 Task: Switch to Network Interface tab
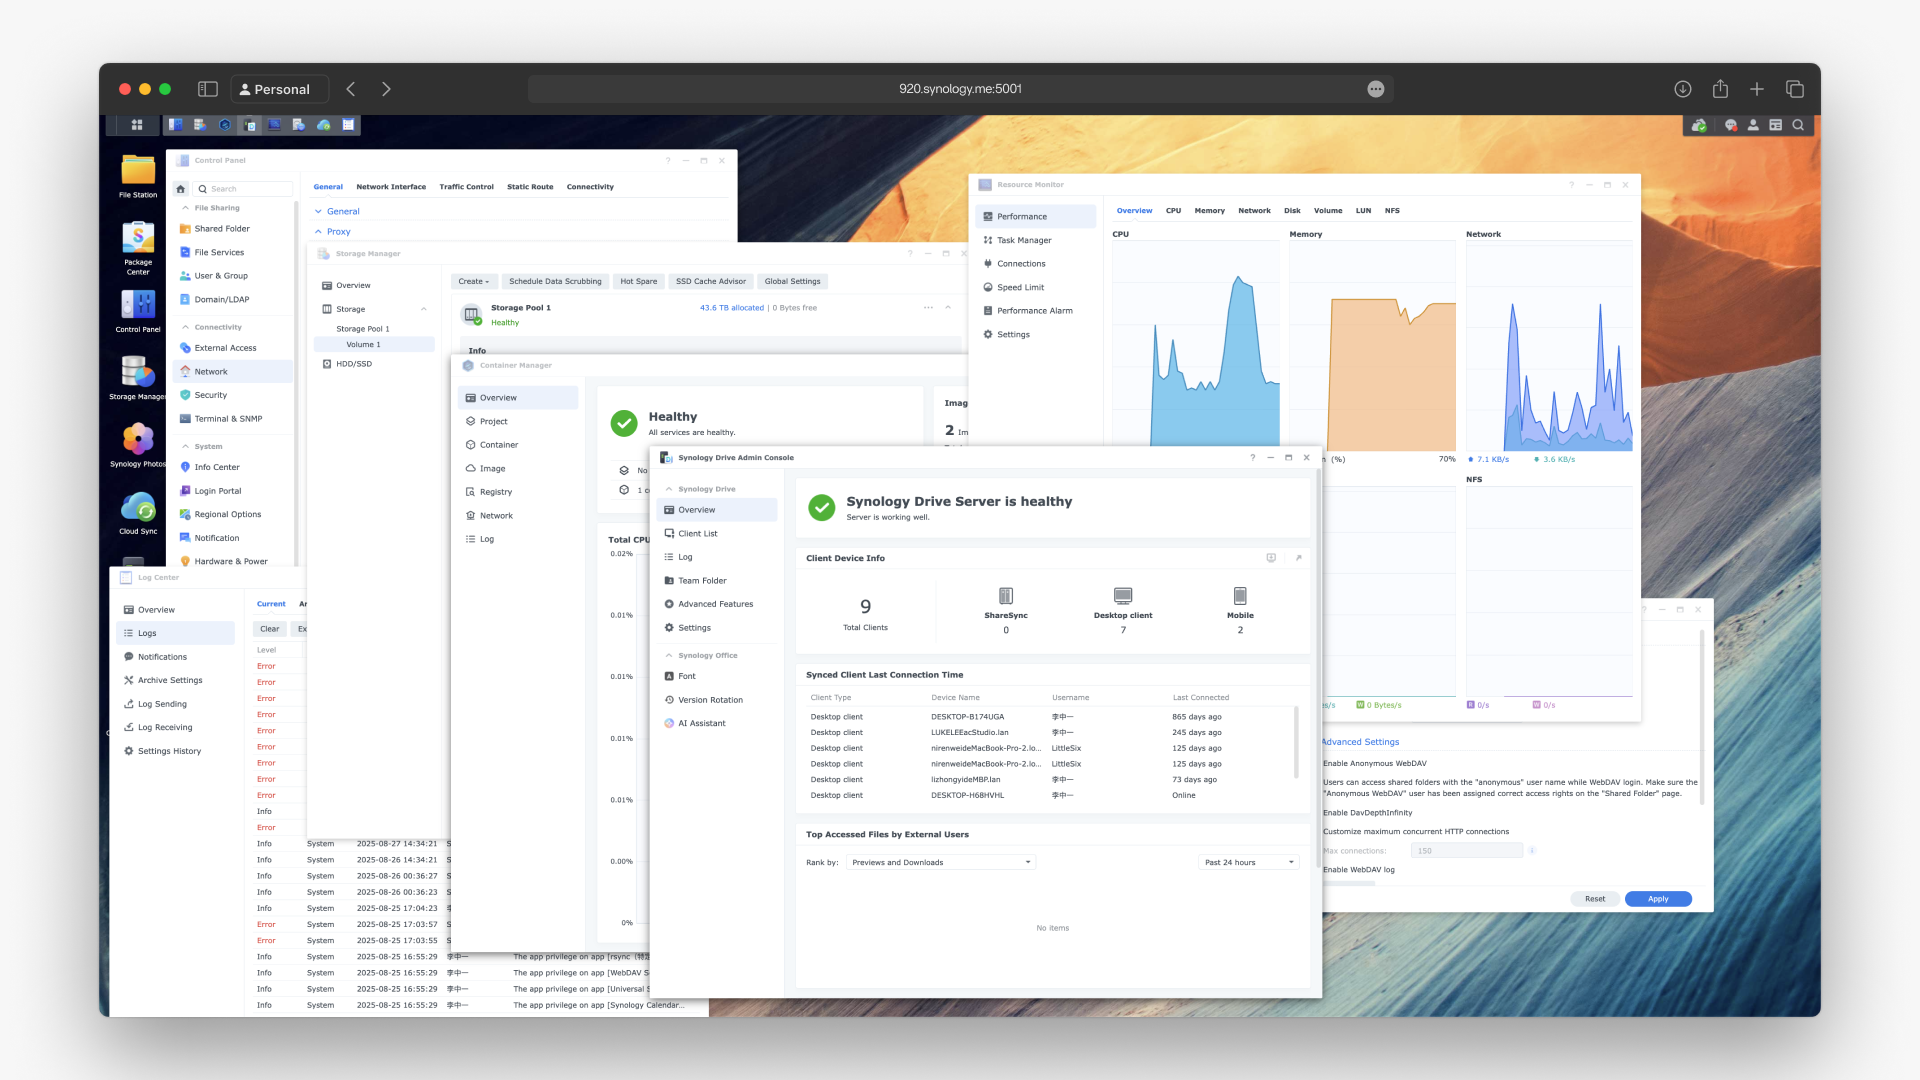[x=391, y=187]
